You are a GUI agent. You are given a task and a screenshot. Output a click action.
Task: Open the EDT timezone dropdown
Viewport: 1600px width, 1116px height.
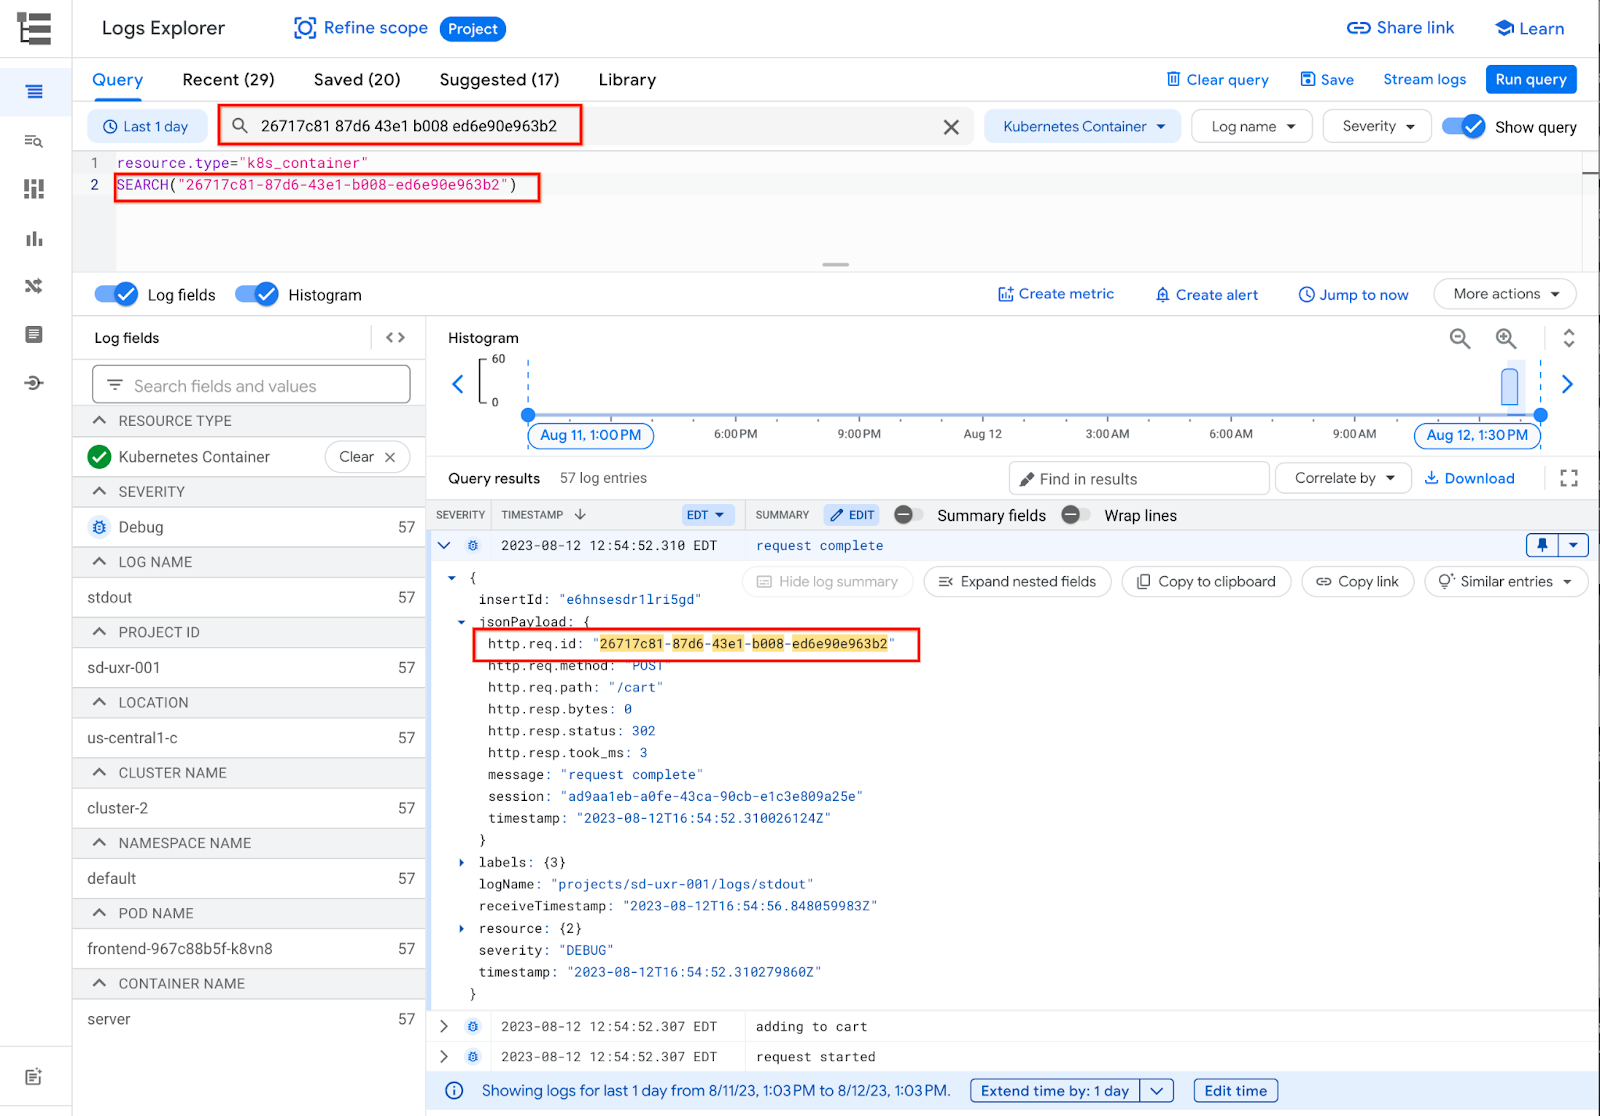(708, 515)
